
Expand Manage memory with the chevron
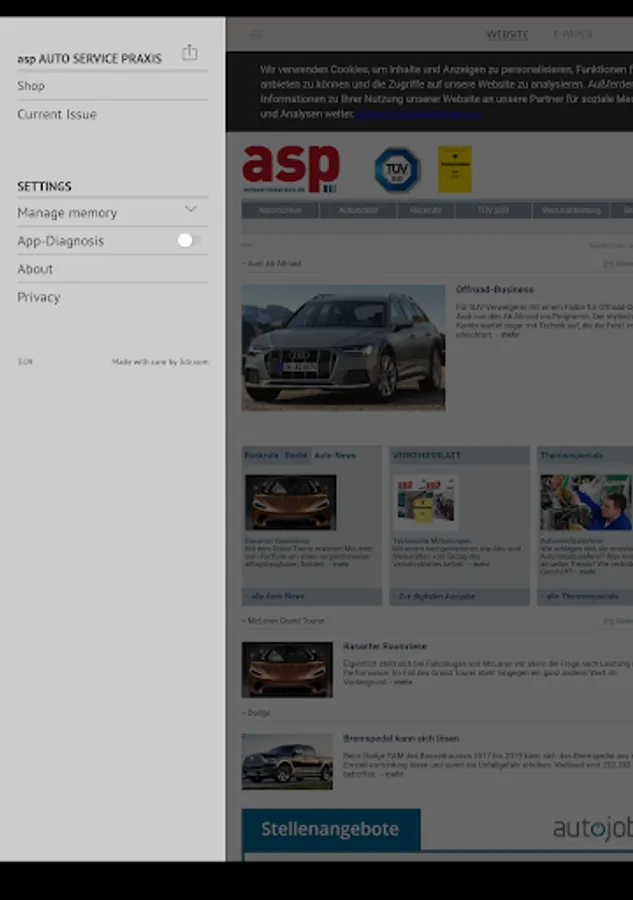click(191, 210)
